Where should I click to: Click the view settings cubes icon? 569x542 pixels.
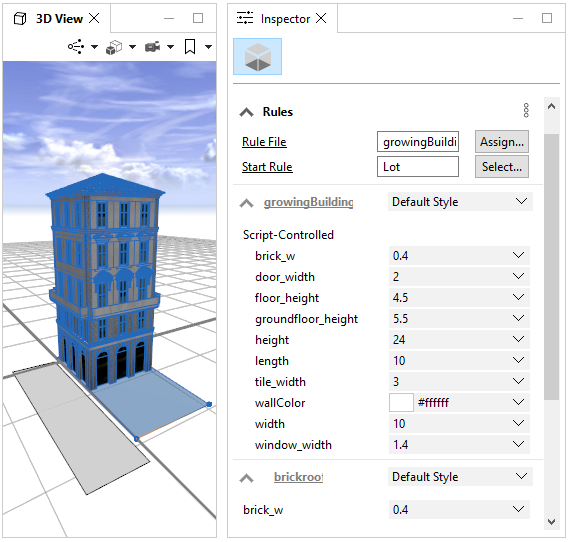(114, 47)
